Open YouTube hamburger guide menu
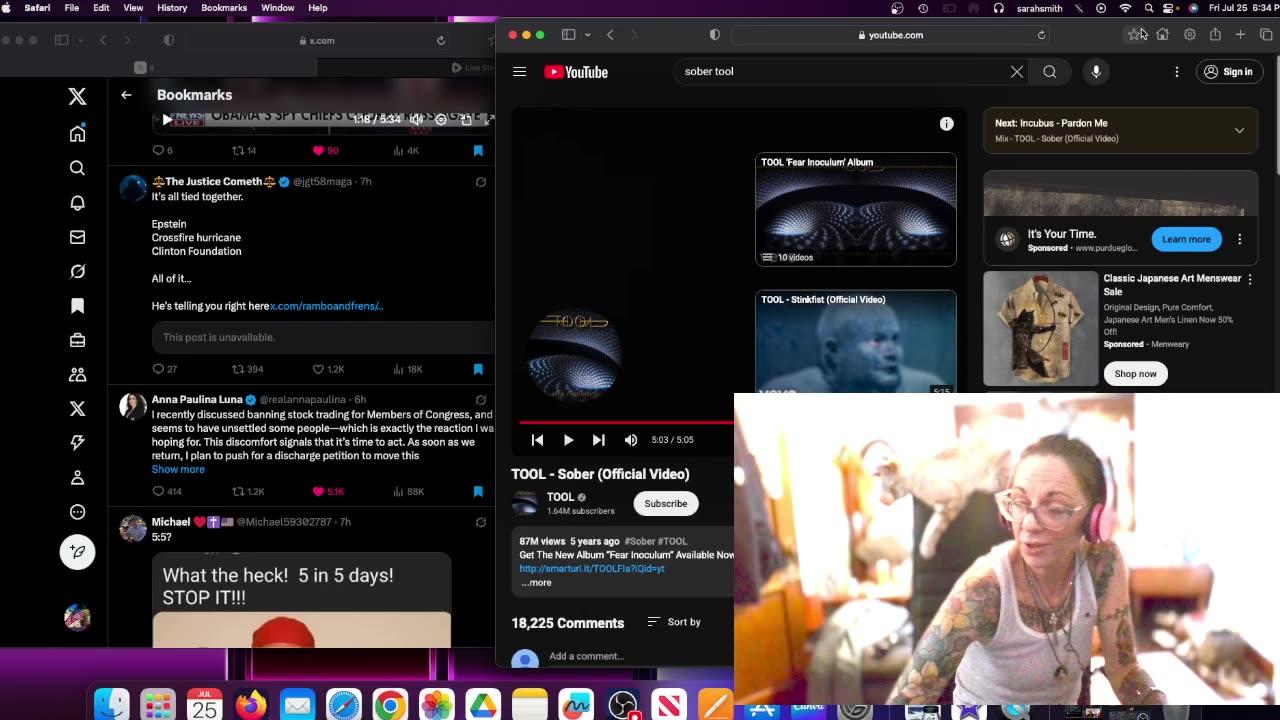The image size is (1280, 720). 519,72
